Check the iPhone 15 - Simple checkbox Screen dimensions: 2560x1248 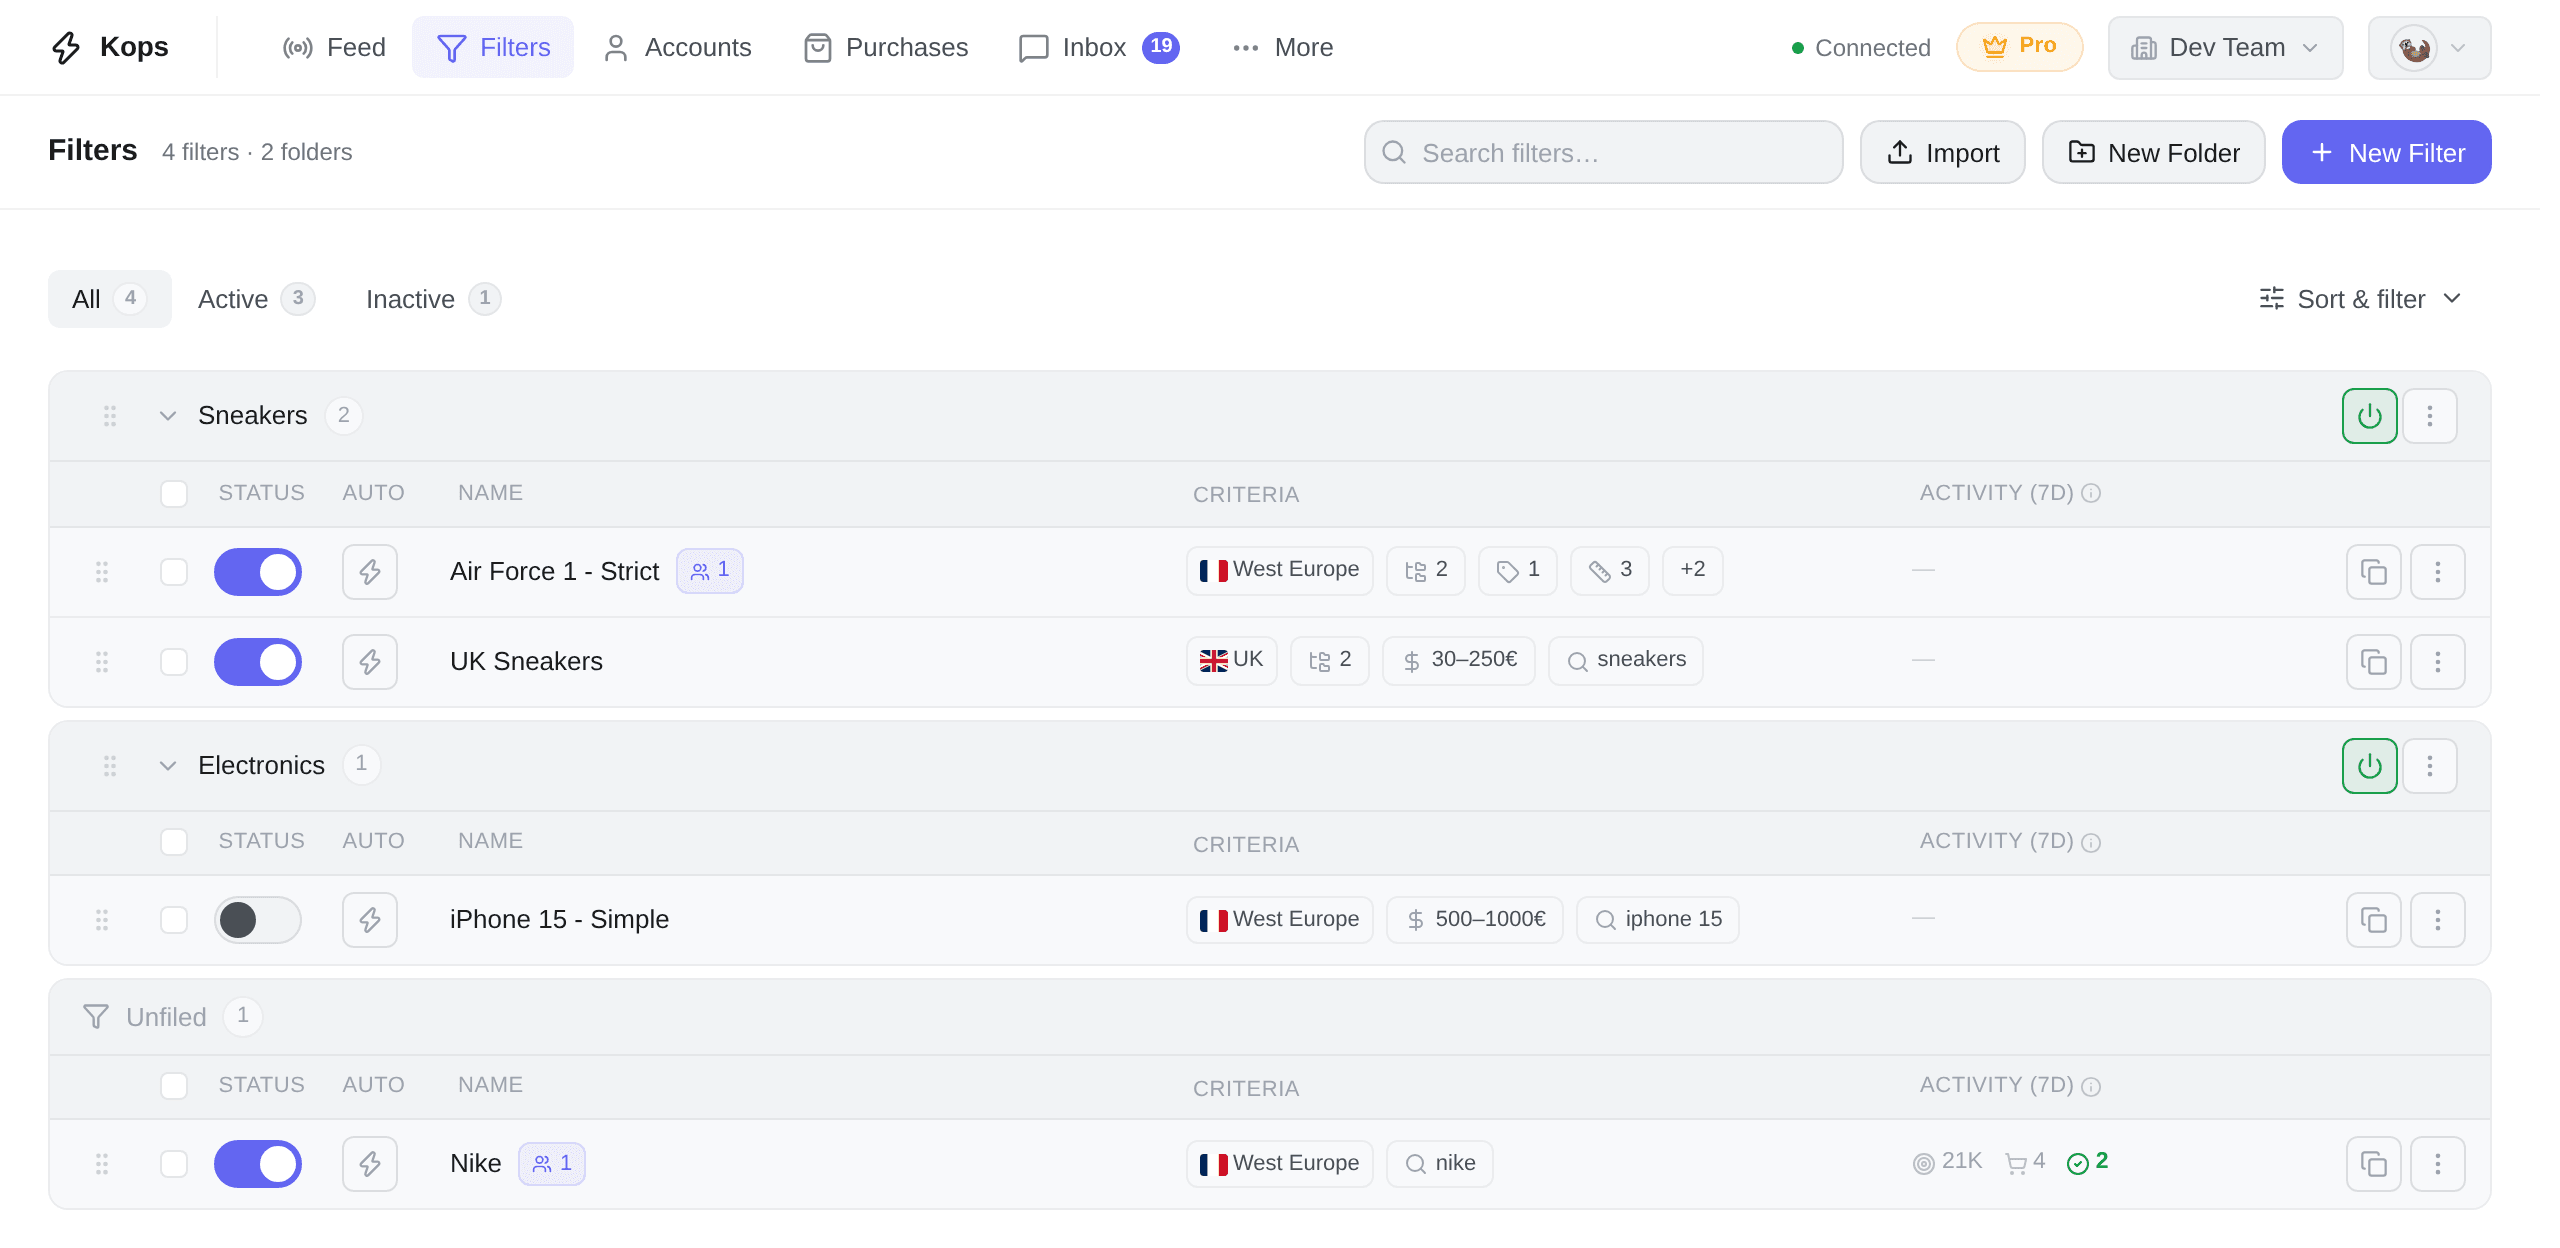tap(174, 920)
